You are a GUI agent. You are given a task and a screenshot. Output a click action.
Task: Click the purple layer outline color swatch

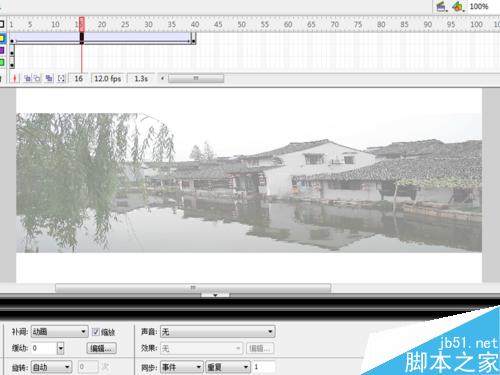[2, 50]
